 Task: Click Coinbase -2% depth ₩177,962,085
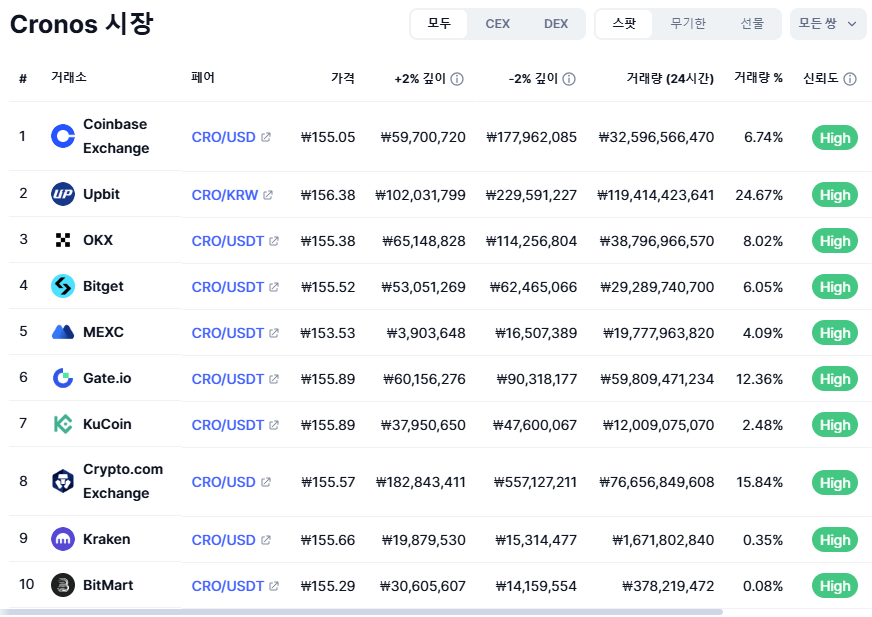[x=532, y=137]
